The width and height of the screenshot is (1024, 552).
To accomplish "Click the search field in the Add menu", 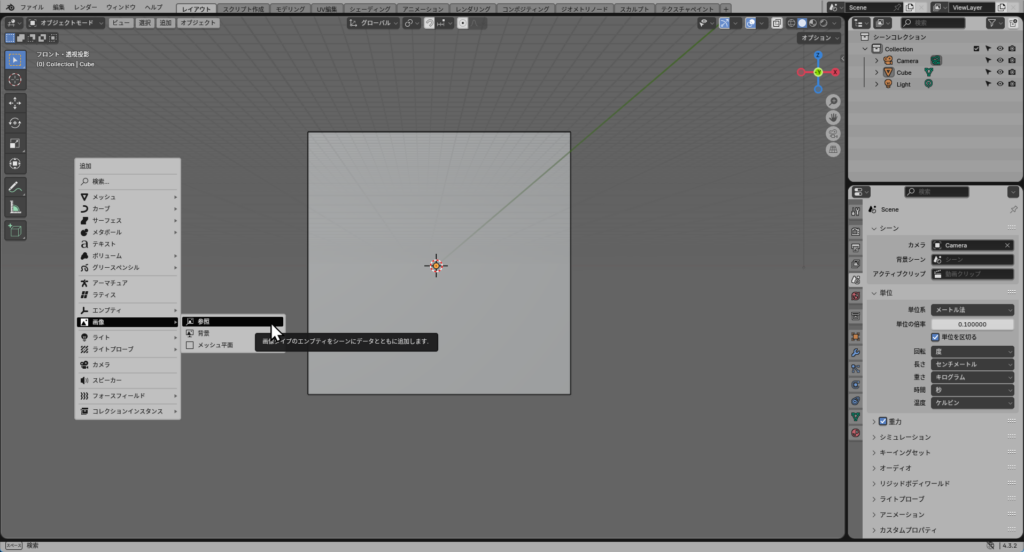I will (128, 181).
